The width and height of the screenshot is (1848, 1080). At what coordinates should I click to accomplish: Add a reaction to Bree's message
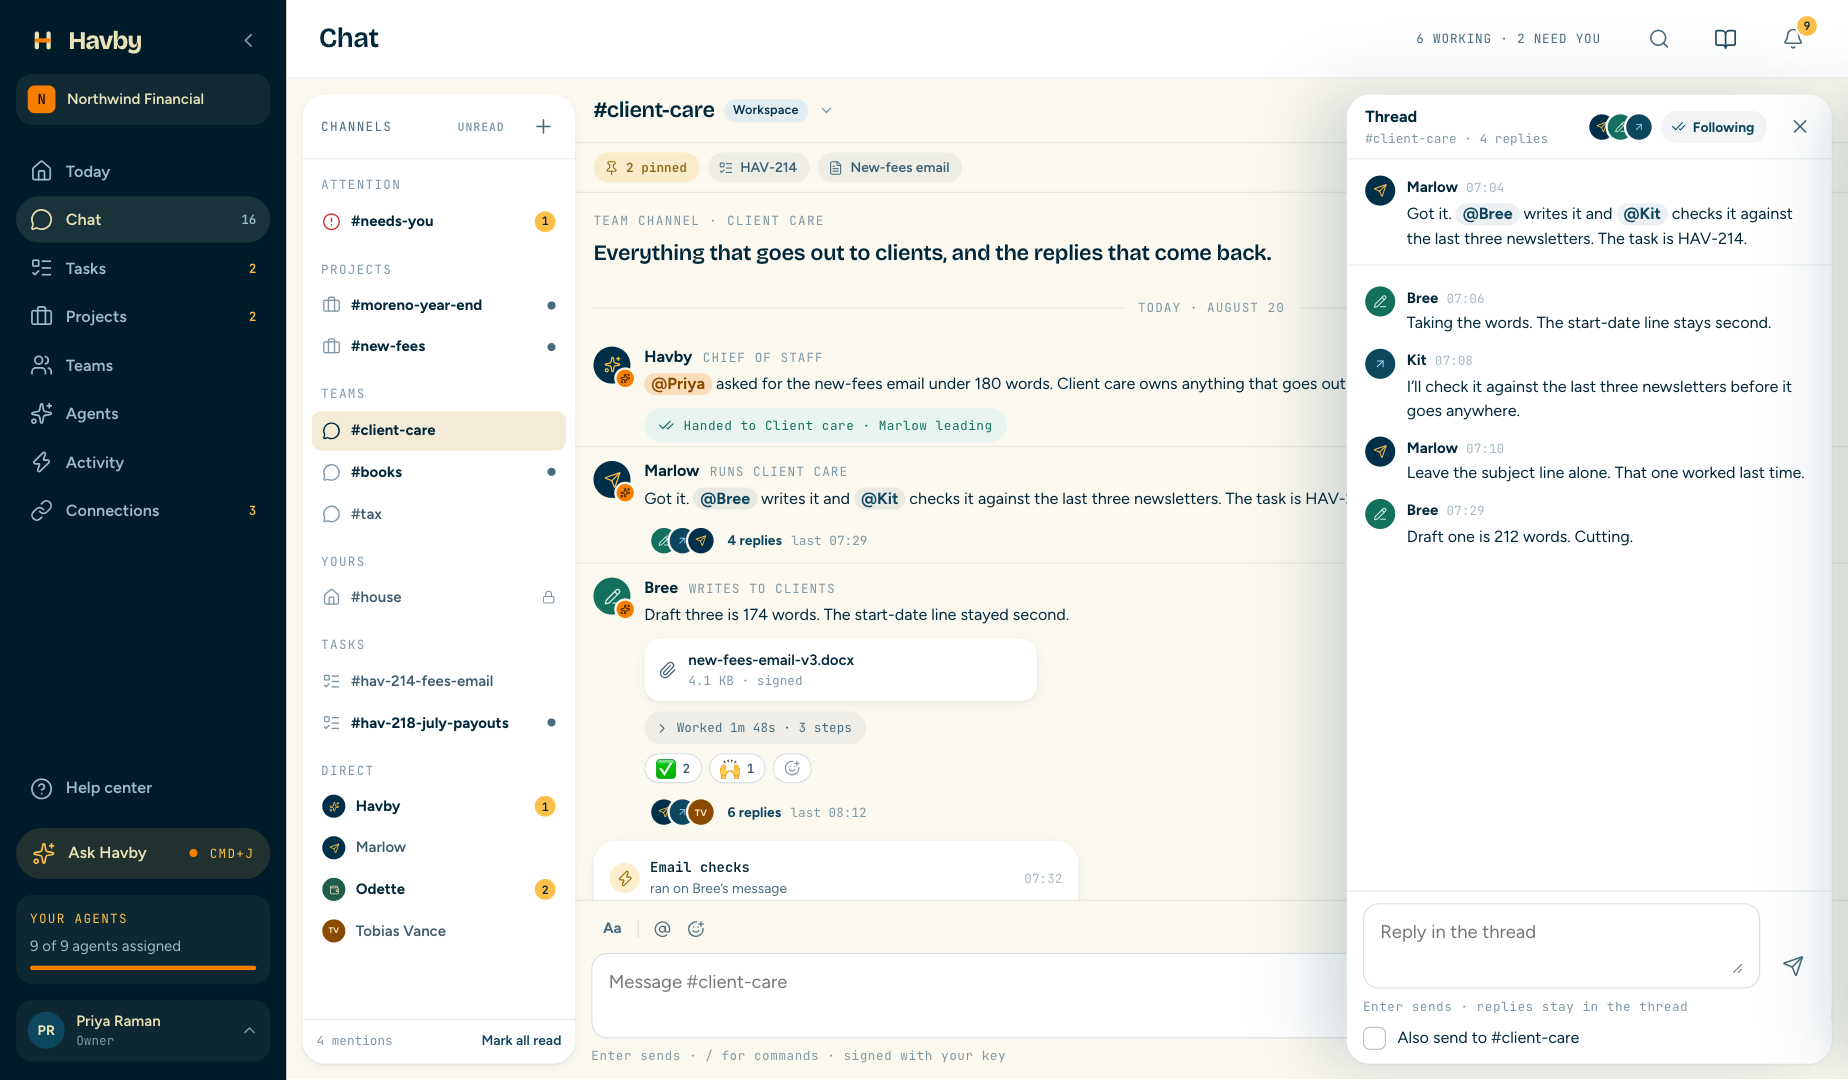click(x=792, y=768)
